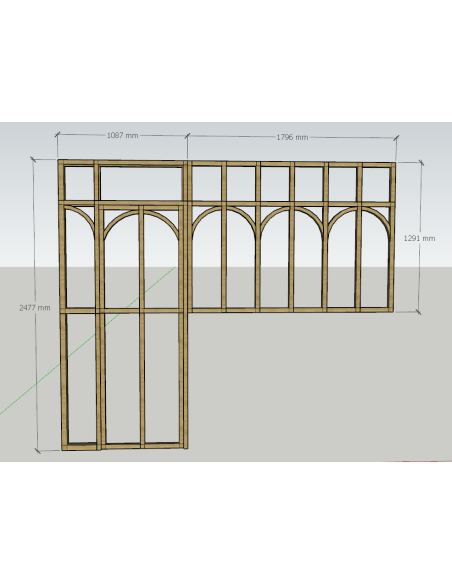Viewport: 452px width, 584px height.
Task: Click the 1796 mm dimension label
Action: click(292, 137)
